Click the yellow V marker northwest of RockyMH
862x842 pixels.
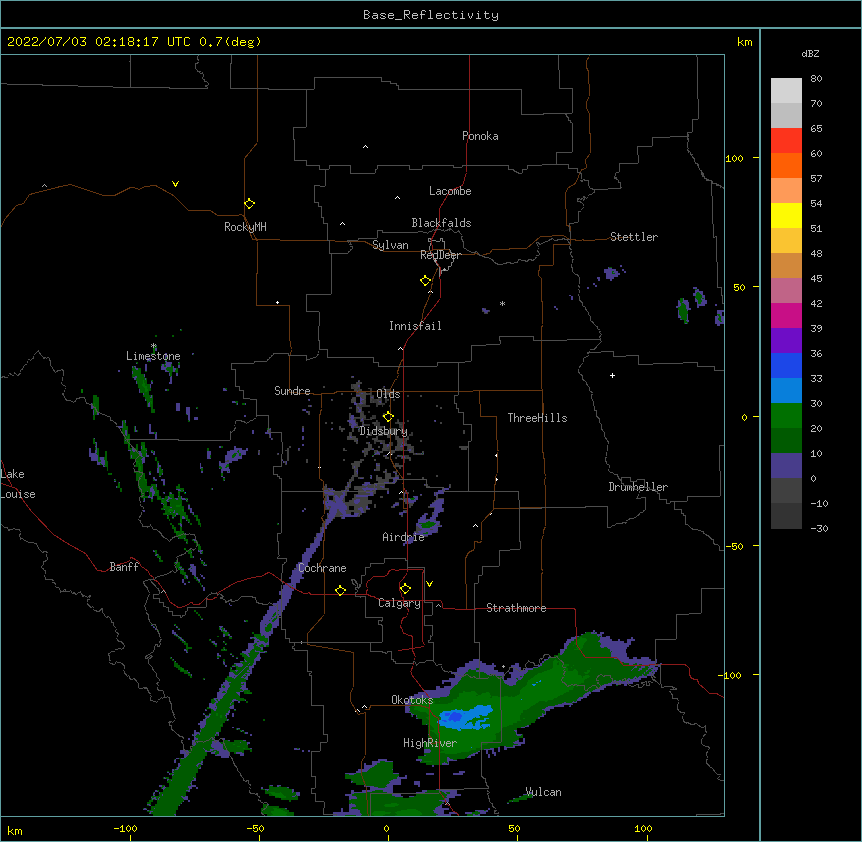point(175,184)
